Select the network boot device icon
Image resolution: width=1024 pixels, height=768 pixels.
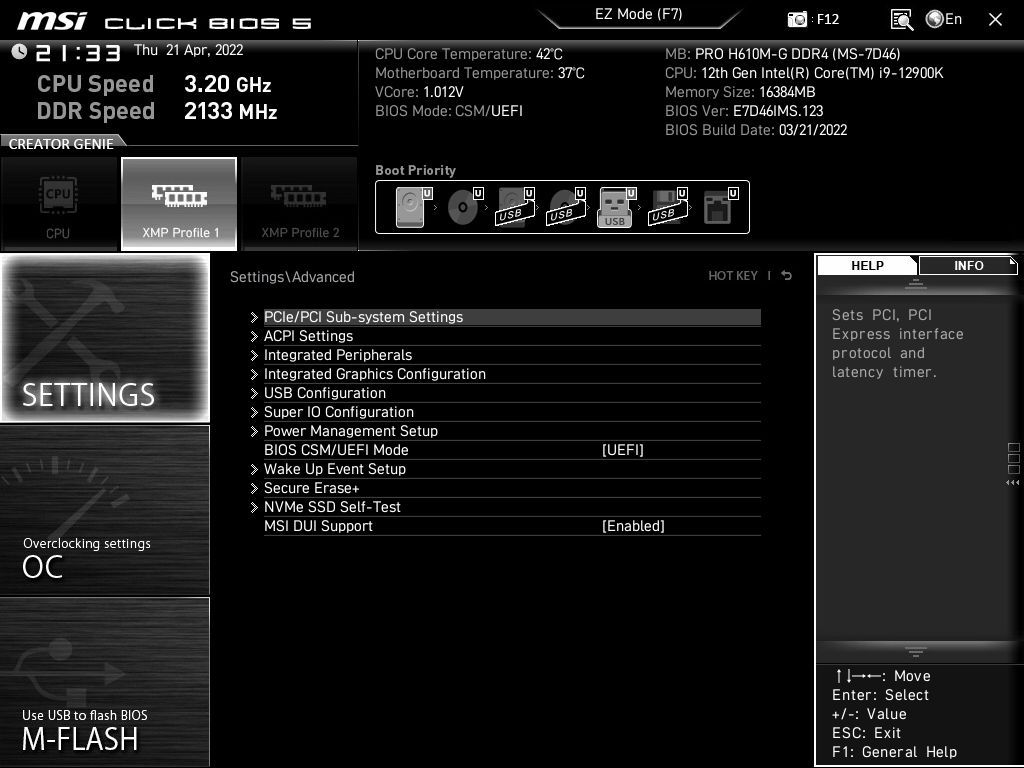[x=720, y=206]
